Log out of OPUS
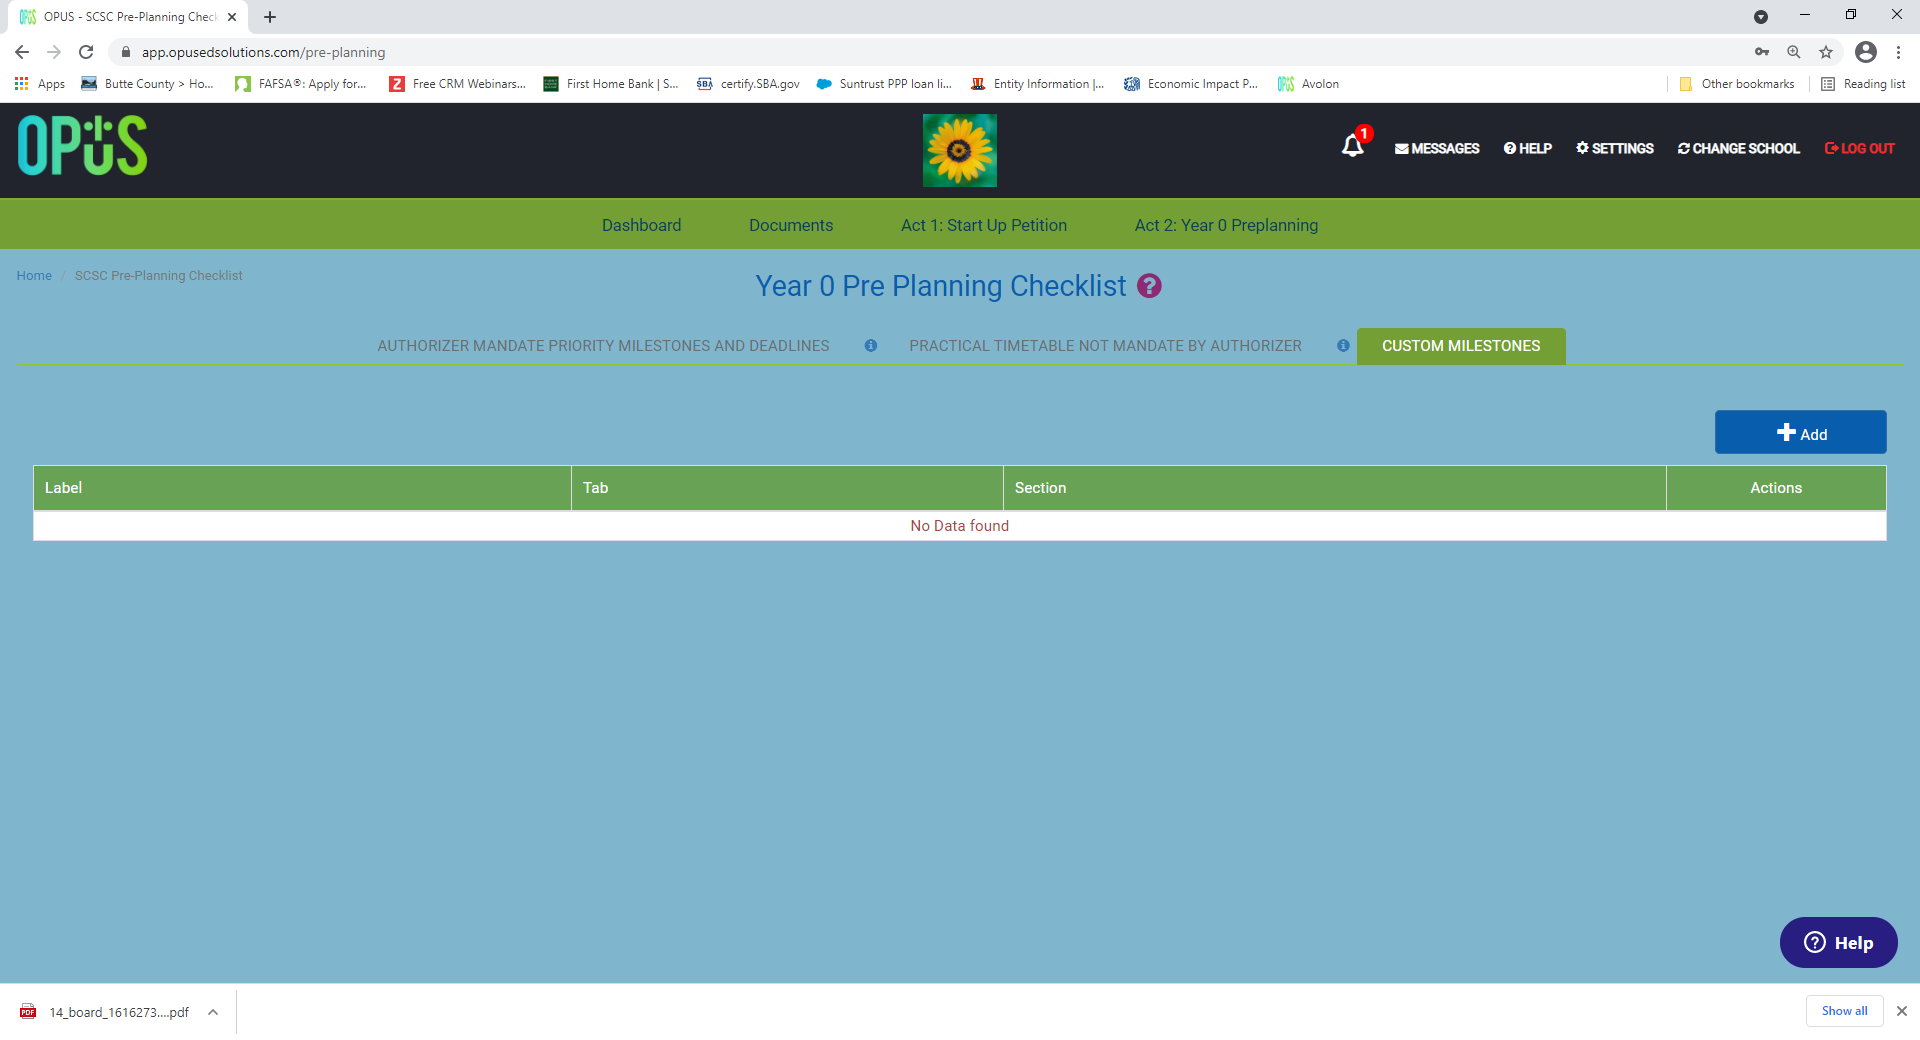1920x1040 pixels. 1860,148
